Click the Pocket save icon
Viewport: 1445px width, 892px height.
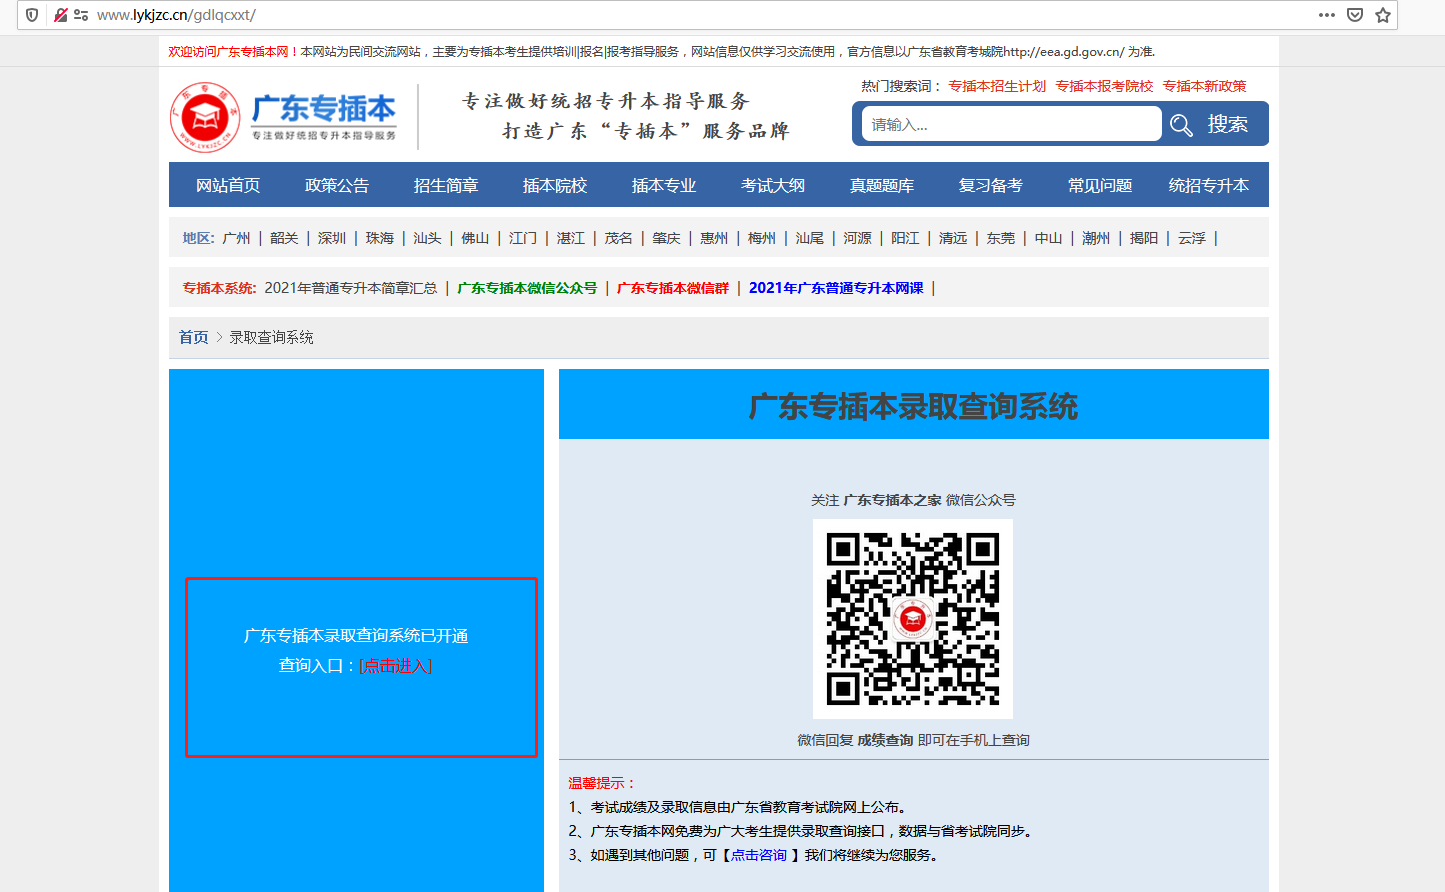tap(1355, 15)
